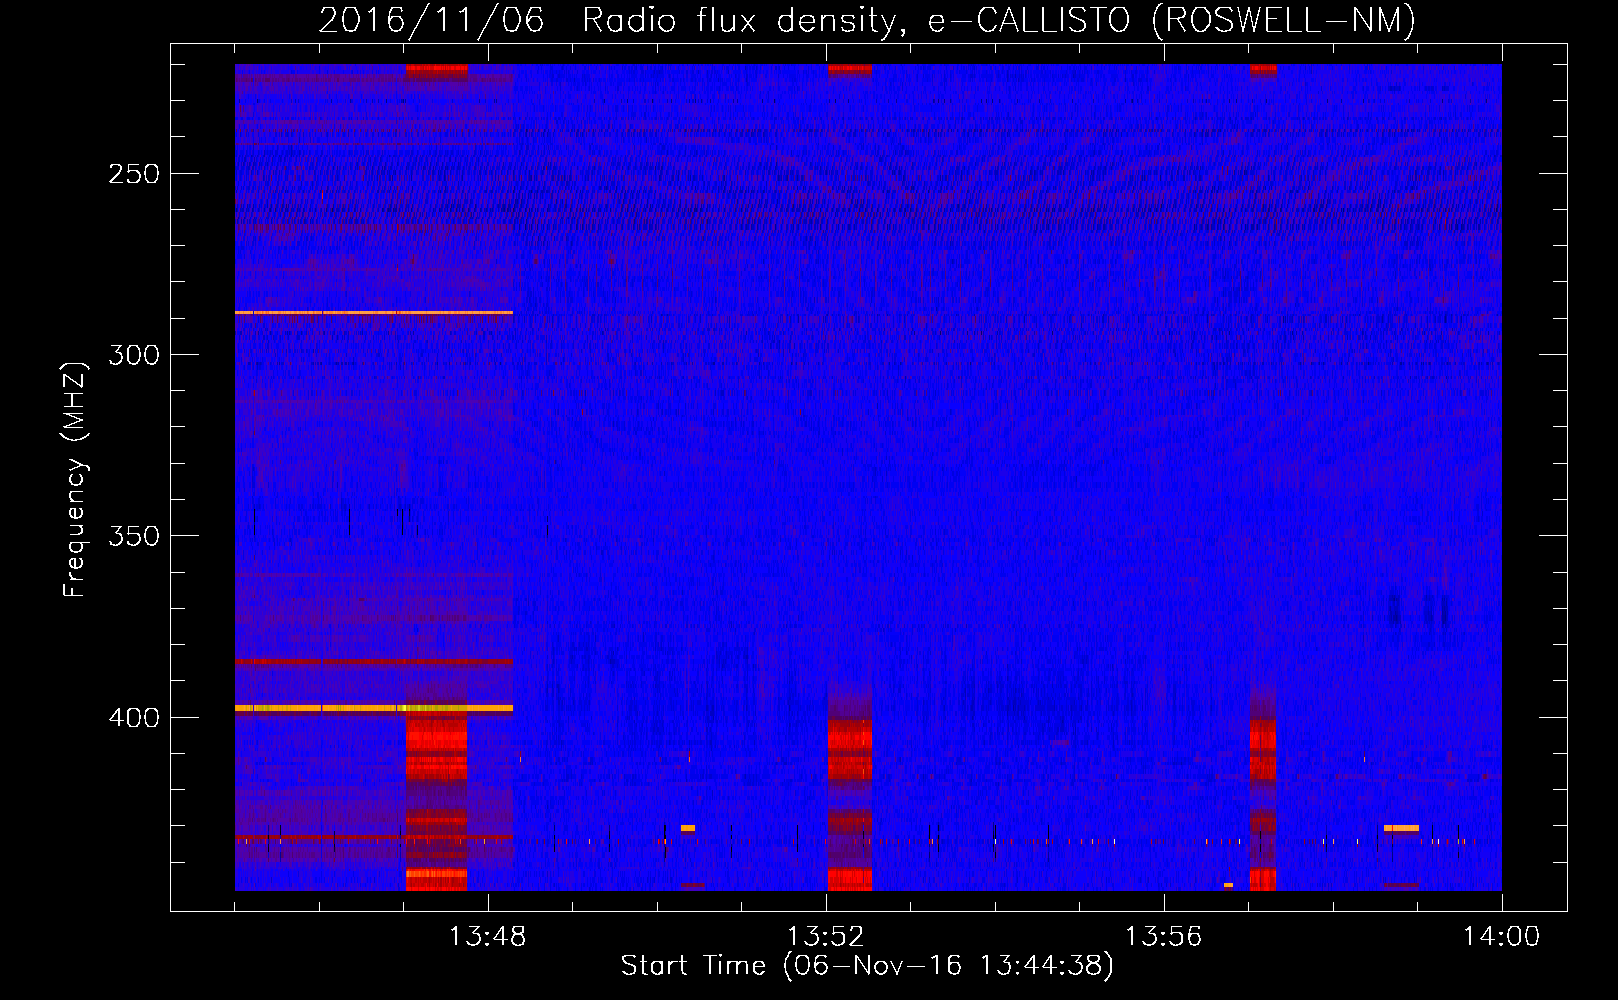
Task: Click the 'Start Time (06-Nov-16 13:44:38)' label
Action: click(867, 966)
